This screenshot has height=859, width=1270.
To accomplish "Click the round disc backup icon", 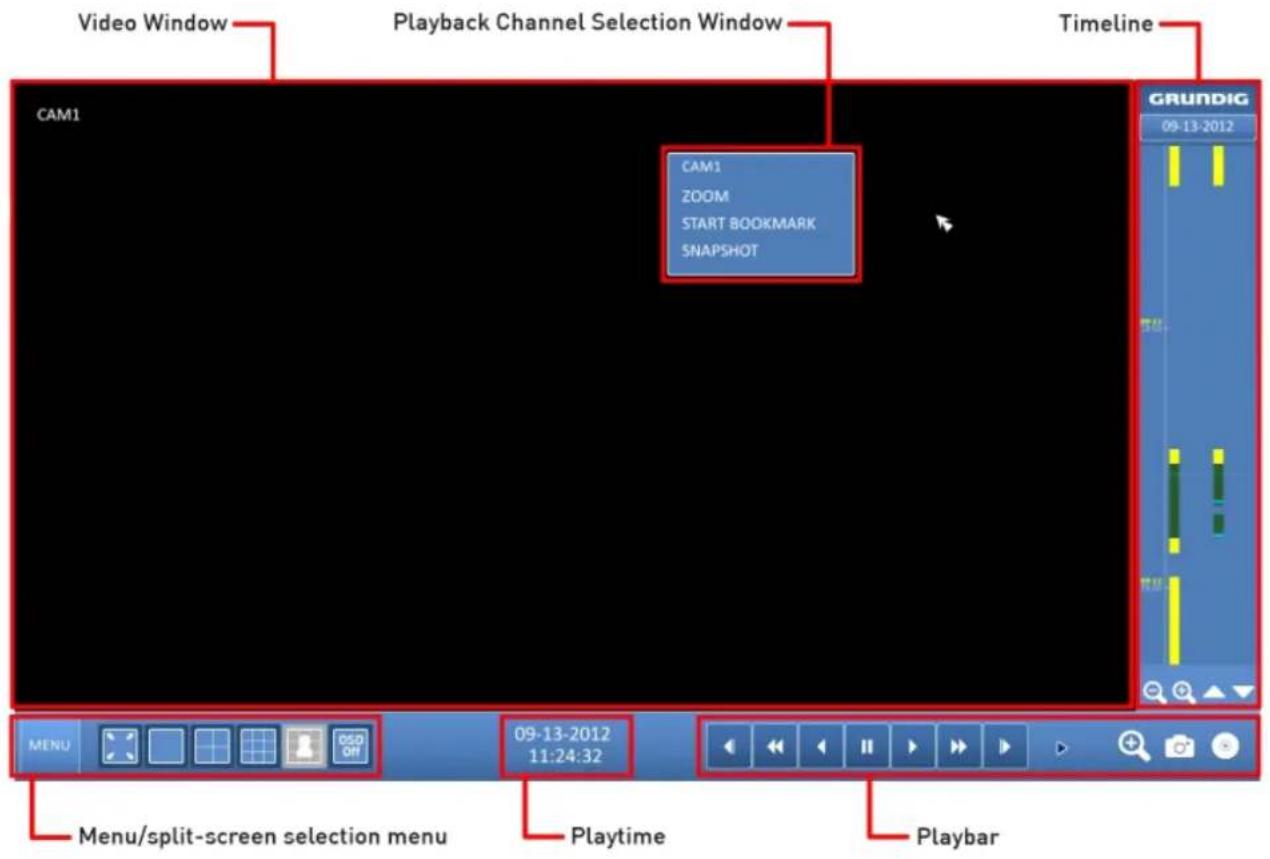I will (1225, 747).
